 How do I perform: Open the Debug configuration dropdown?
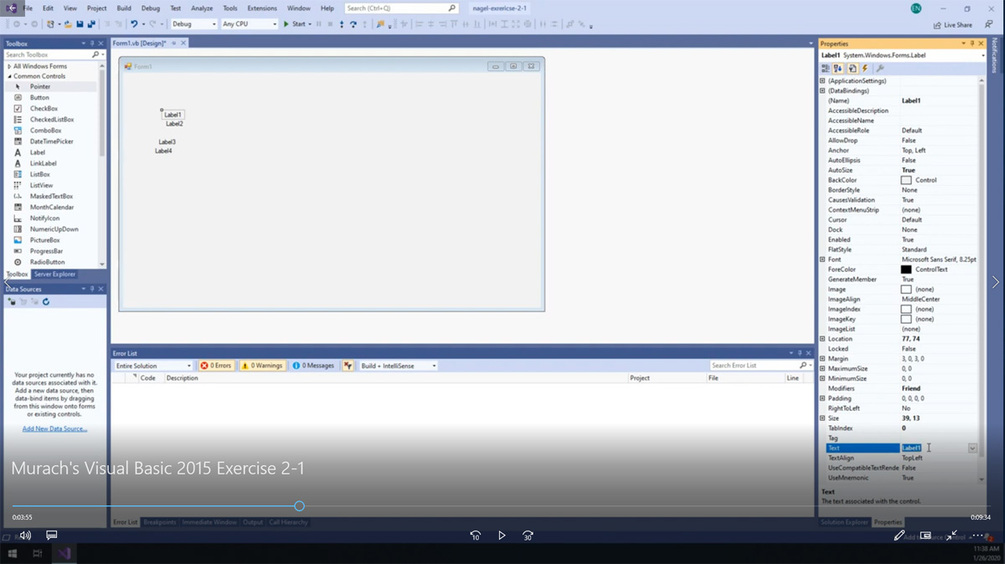194,24
